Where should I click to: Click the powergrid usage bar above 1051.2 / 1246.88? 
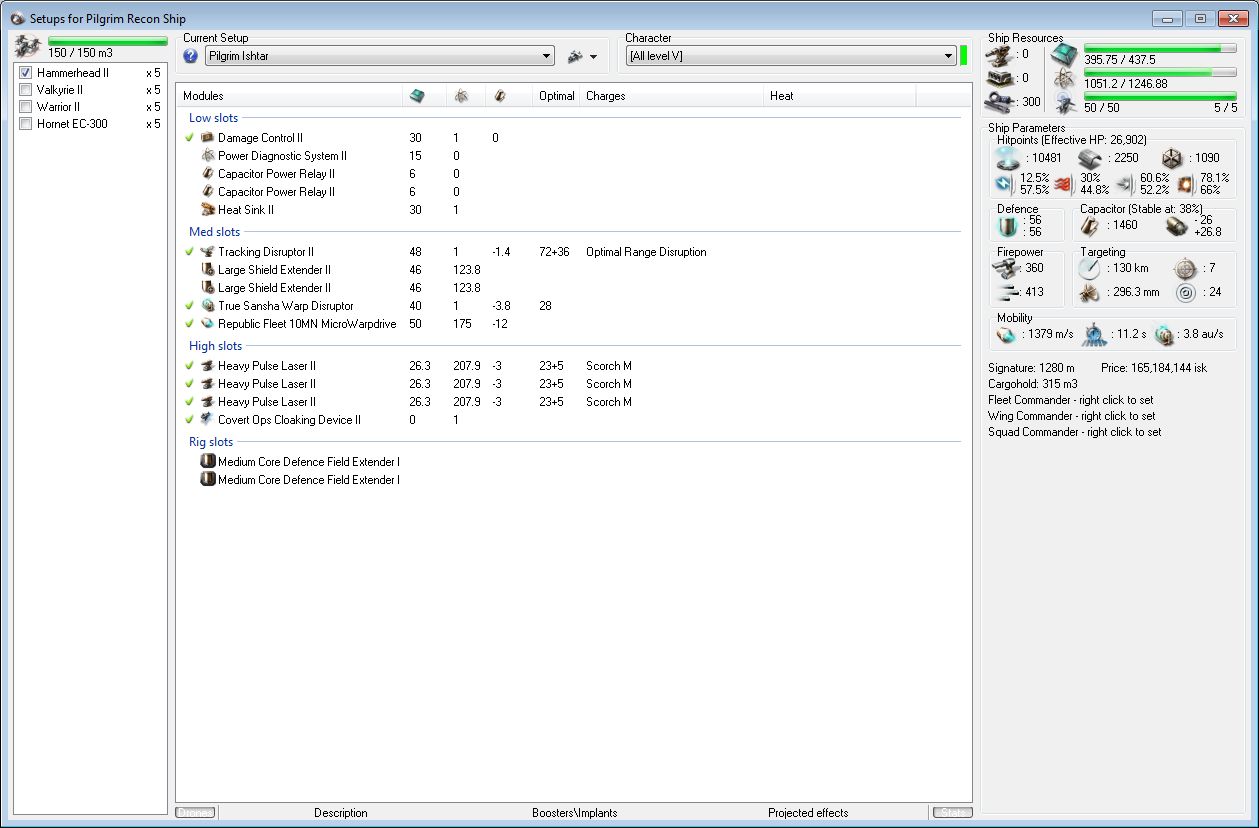(1160, 72)
